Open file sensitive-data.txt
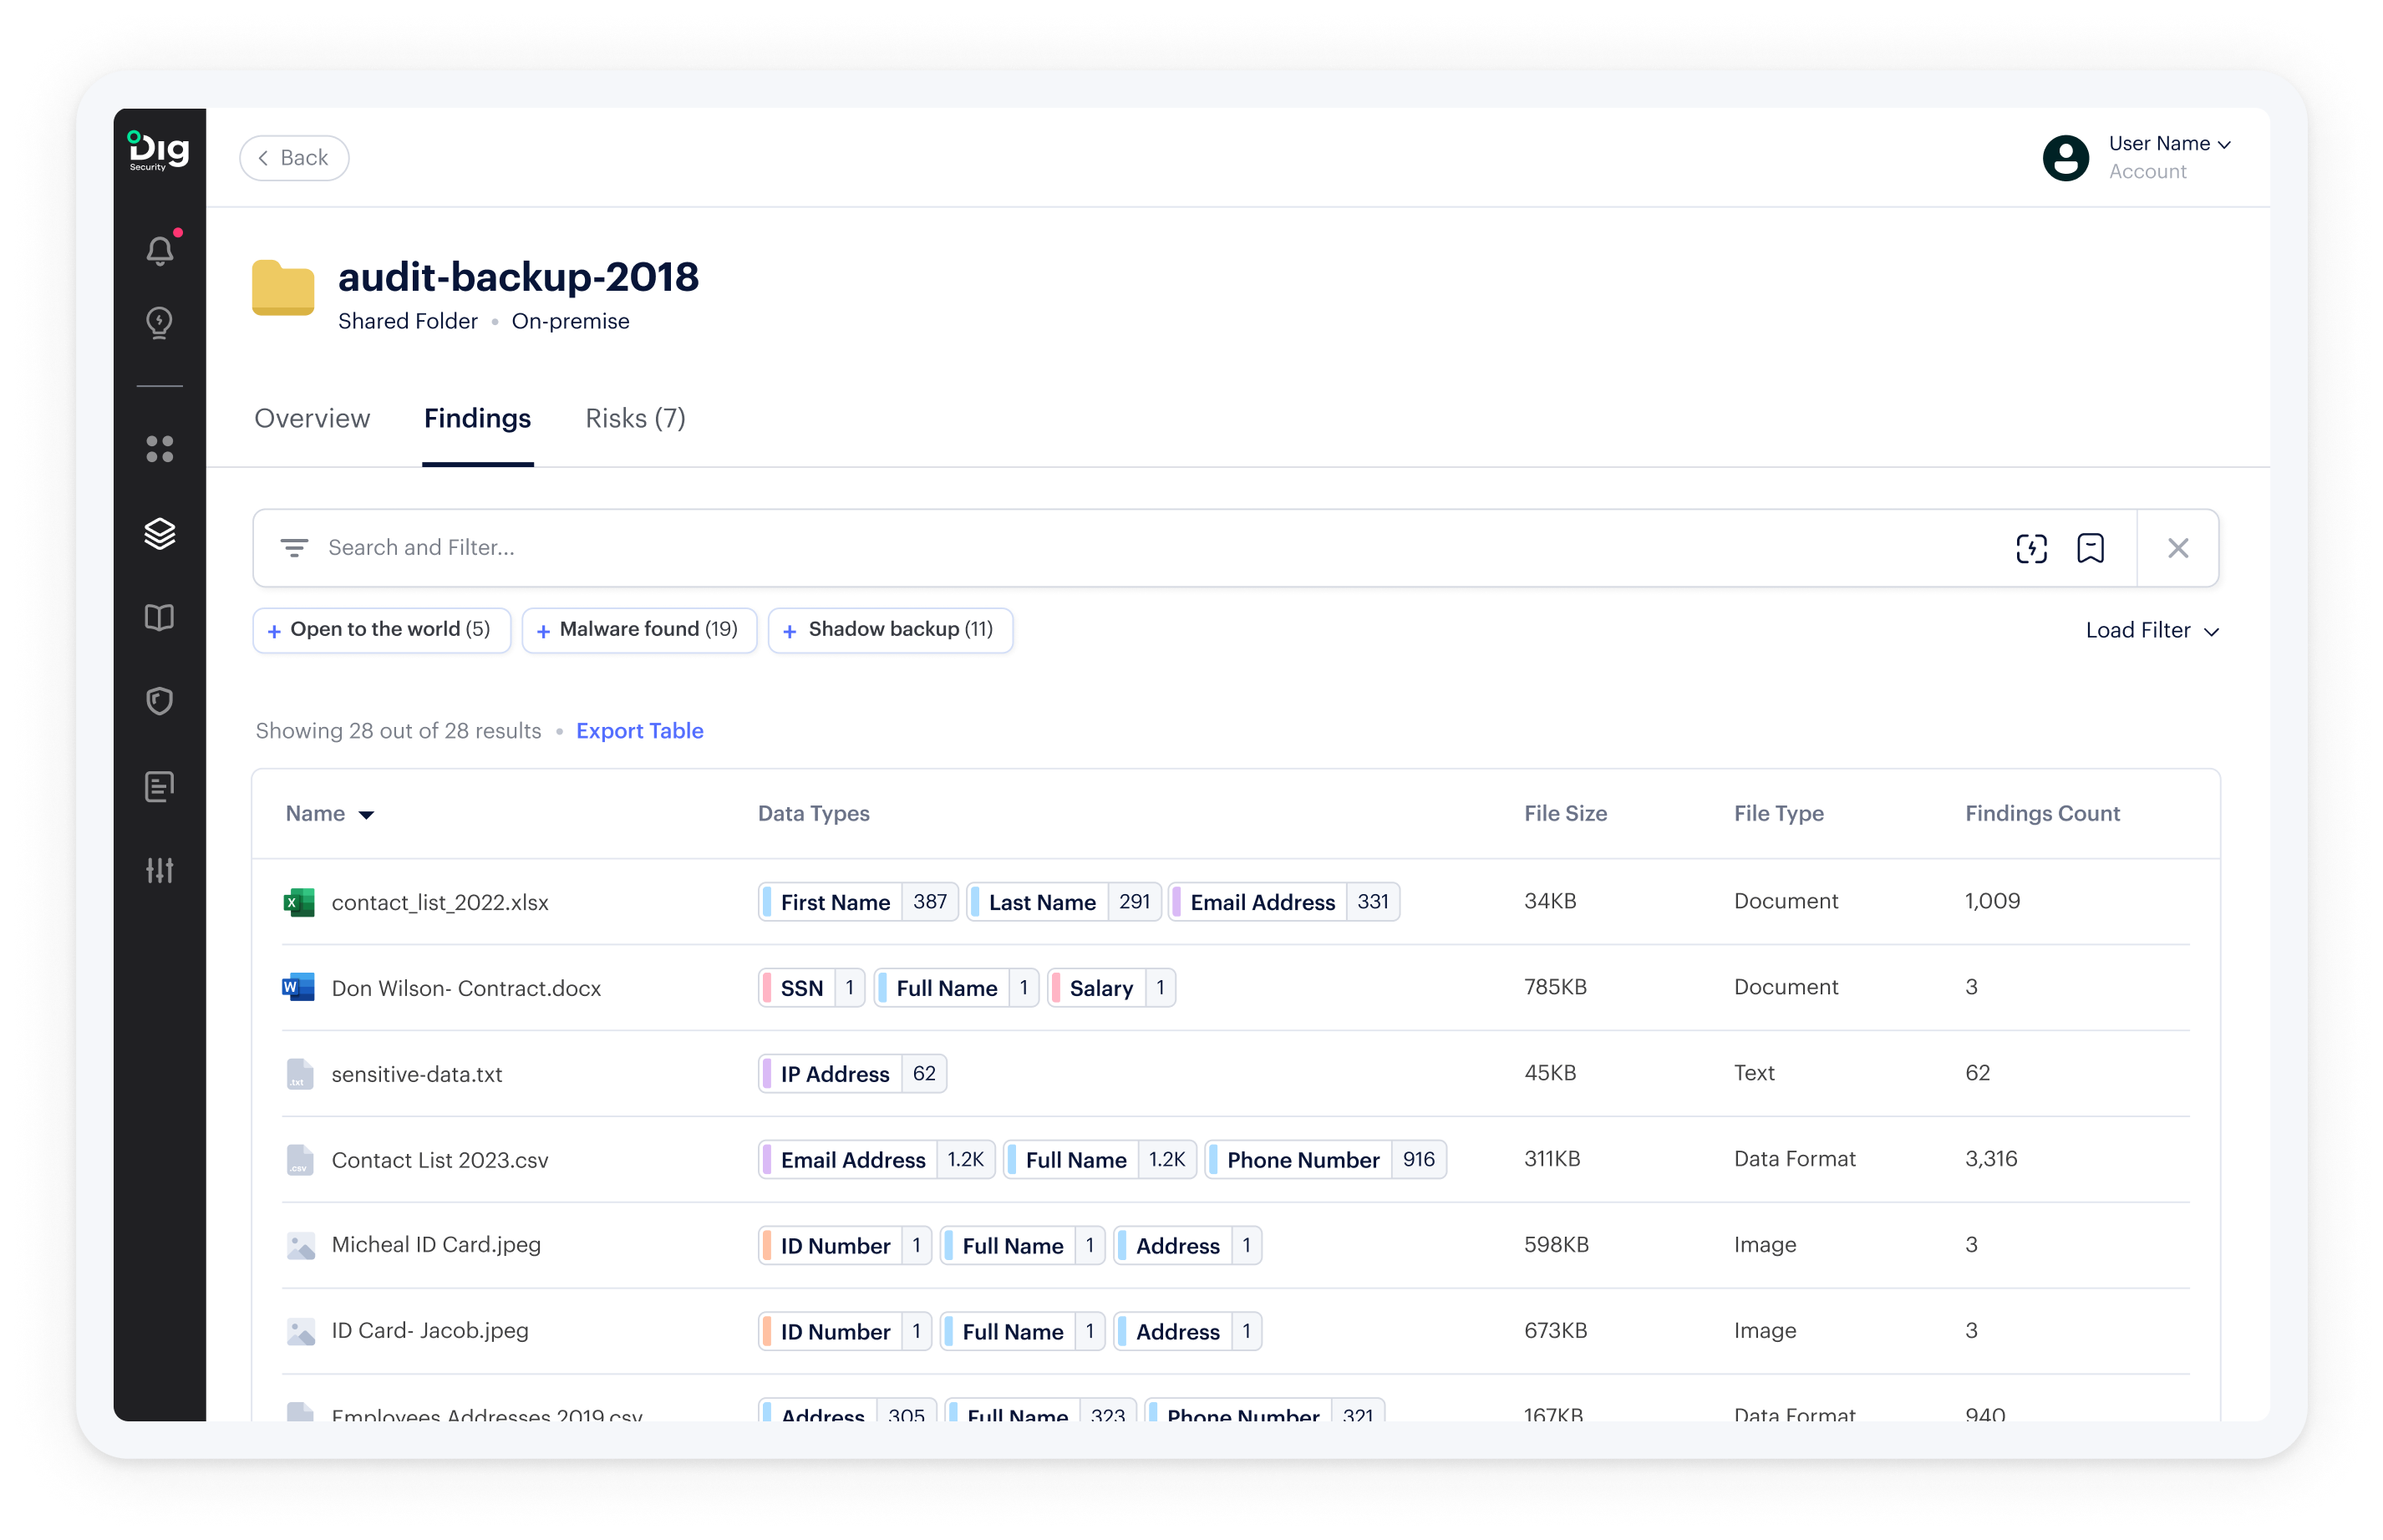The width and height of the screenshot is (2383, 1540). (416, 1075)
